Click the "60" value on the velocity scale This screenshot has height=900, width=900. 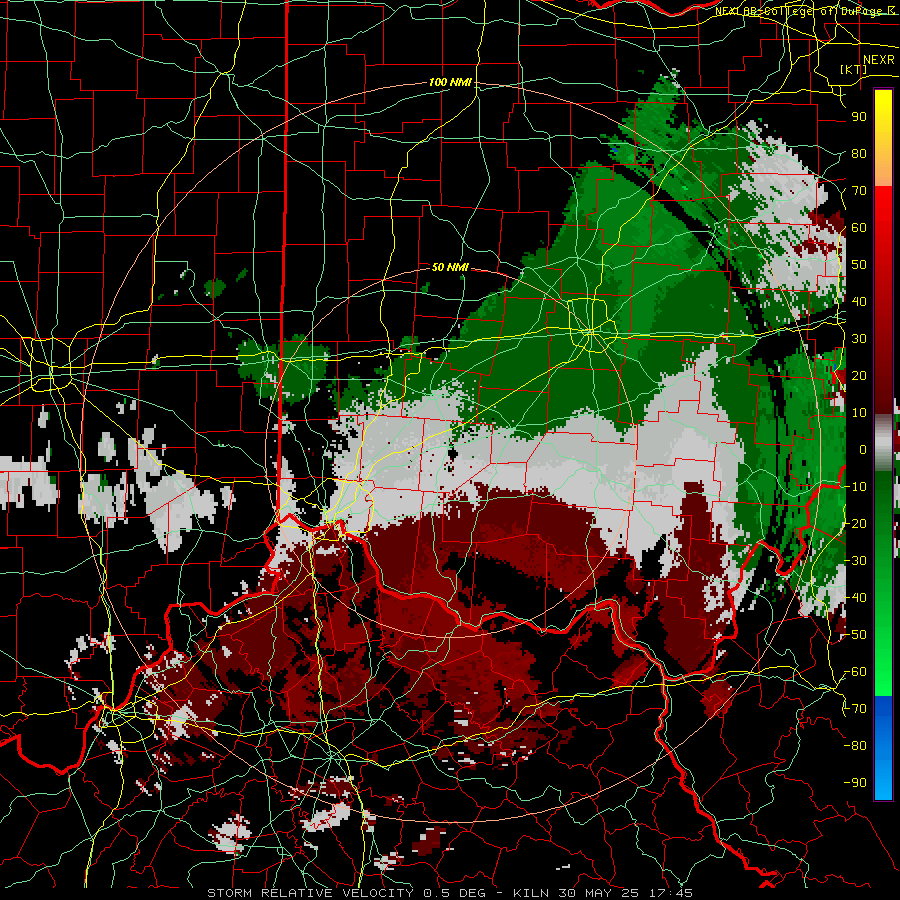pyautogui.click(x=859, y=228)
